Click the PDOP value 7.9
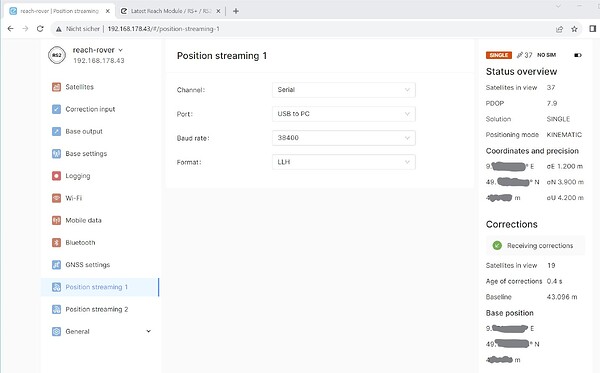 (552, 103)
